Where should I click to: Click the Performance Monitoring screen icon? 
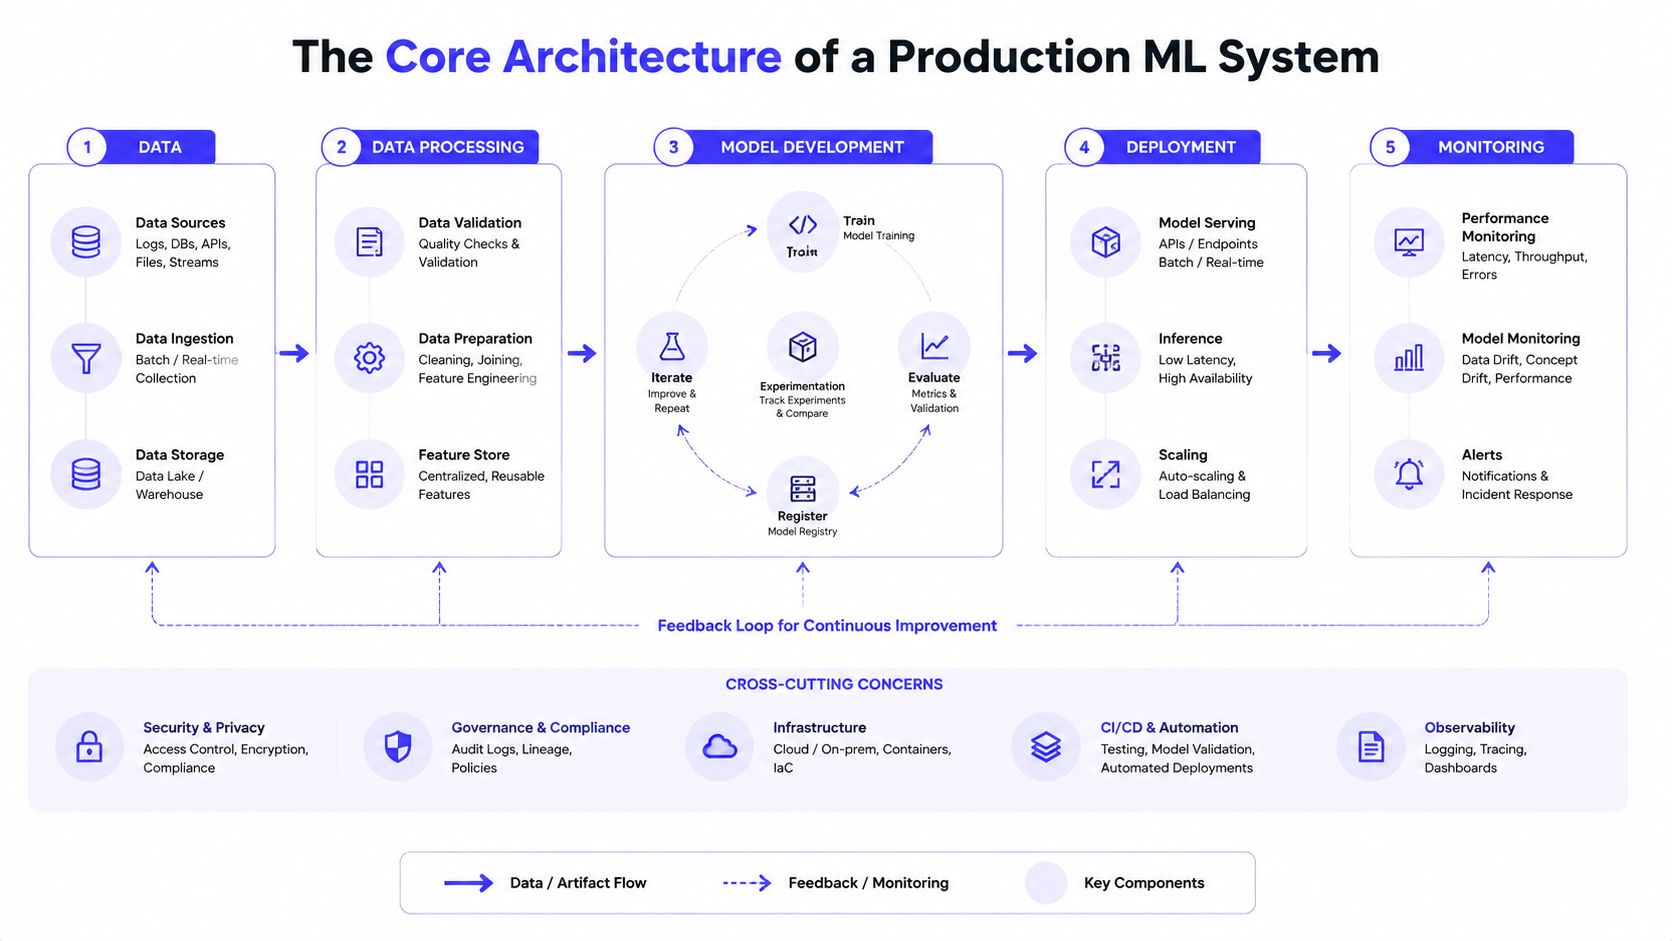click(x=1409, y=242)
